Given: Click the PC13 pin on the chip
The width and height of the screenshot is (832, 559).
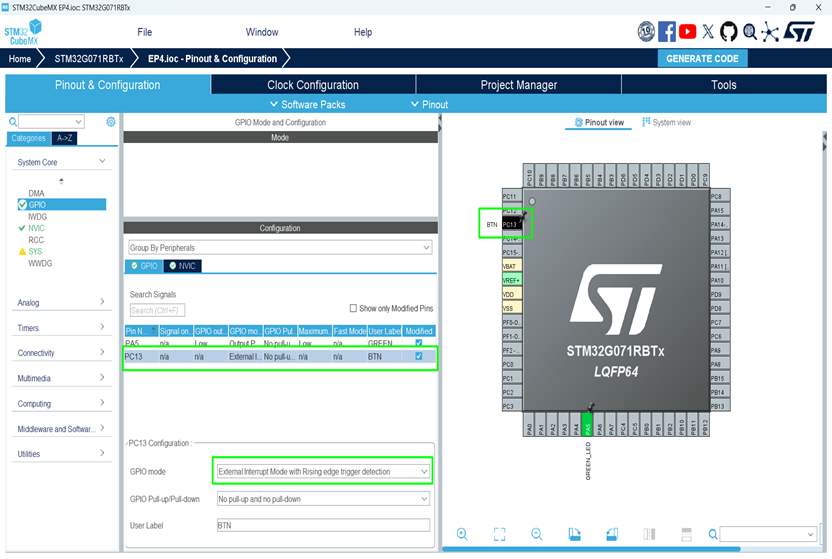Looking at the screenshot, I should click(510, 225).
